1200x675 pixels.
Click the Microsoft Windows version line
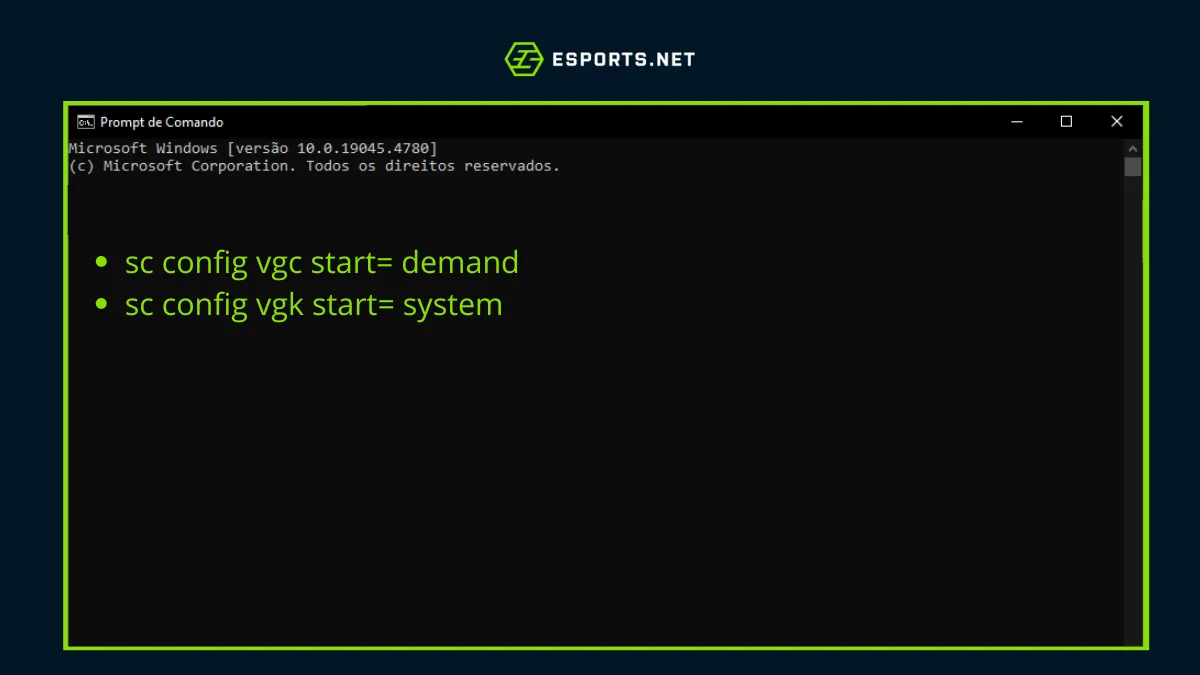[x=252, y=148]
